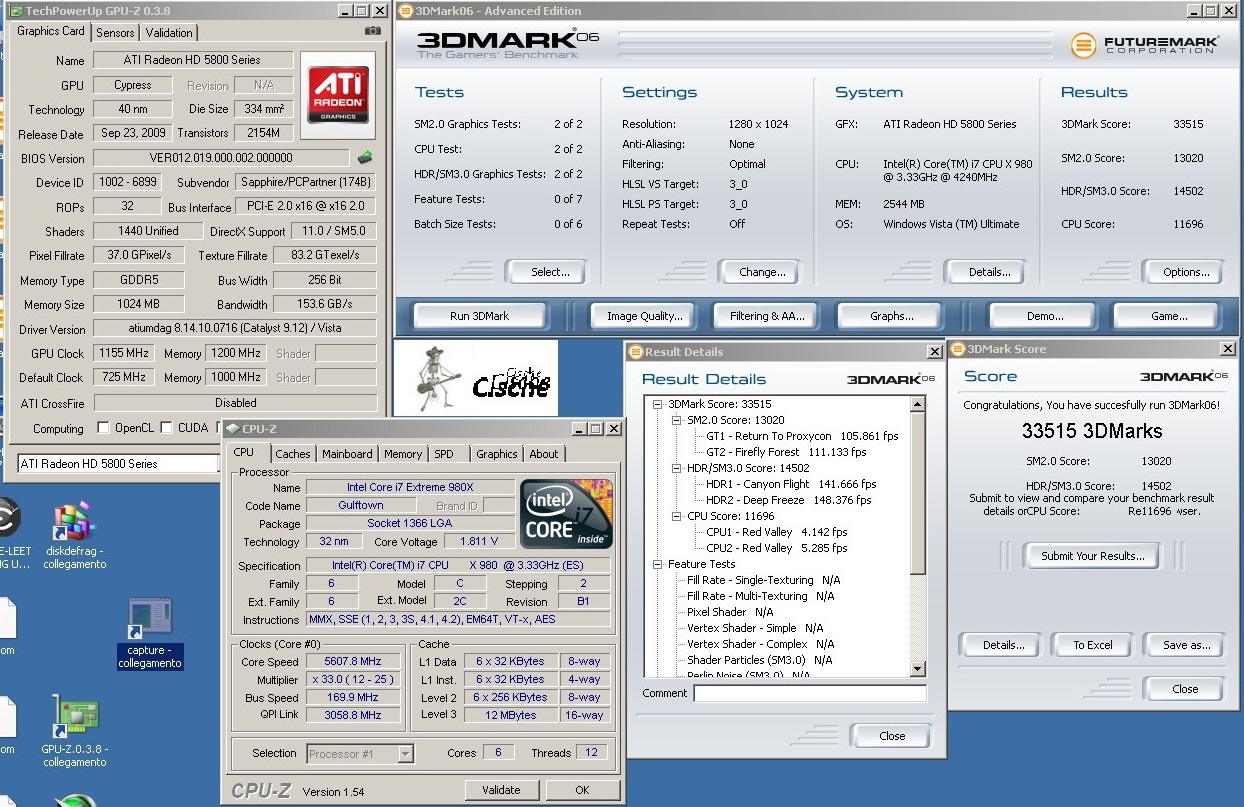The width and height of the screenshot is (1244, 807).
Task: Open the ATI Radeon HD 5800 Series dropdown
Action: click(118, 463)
